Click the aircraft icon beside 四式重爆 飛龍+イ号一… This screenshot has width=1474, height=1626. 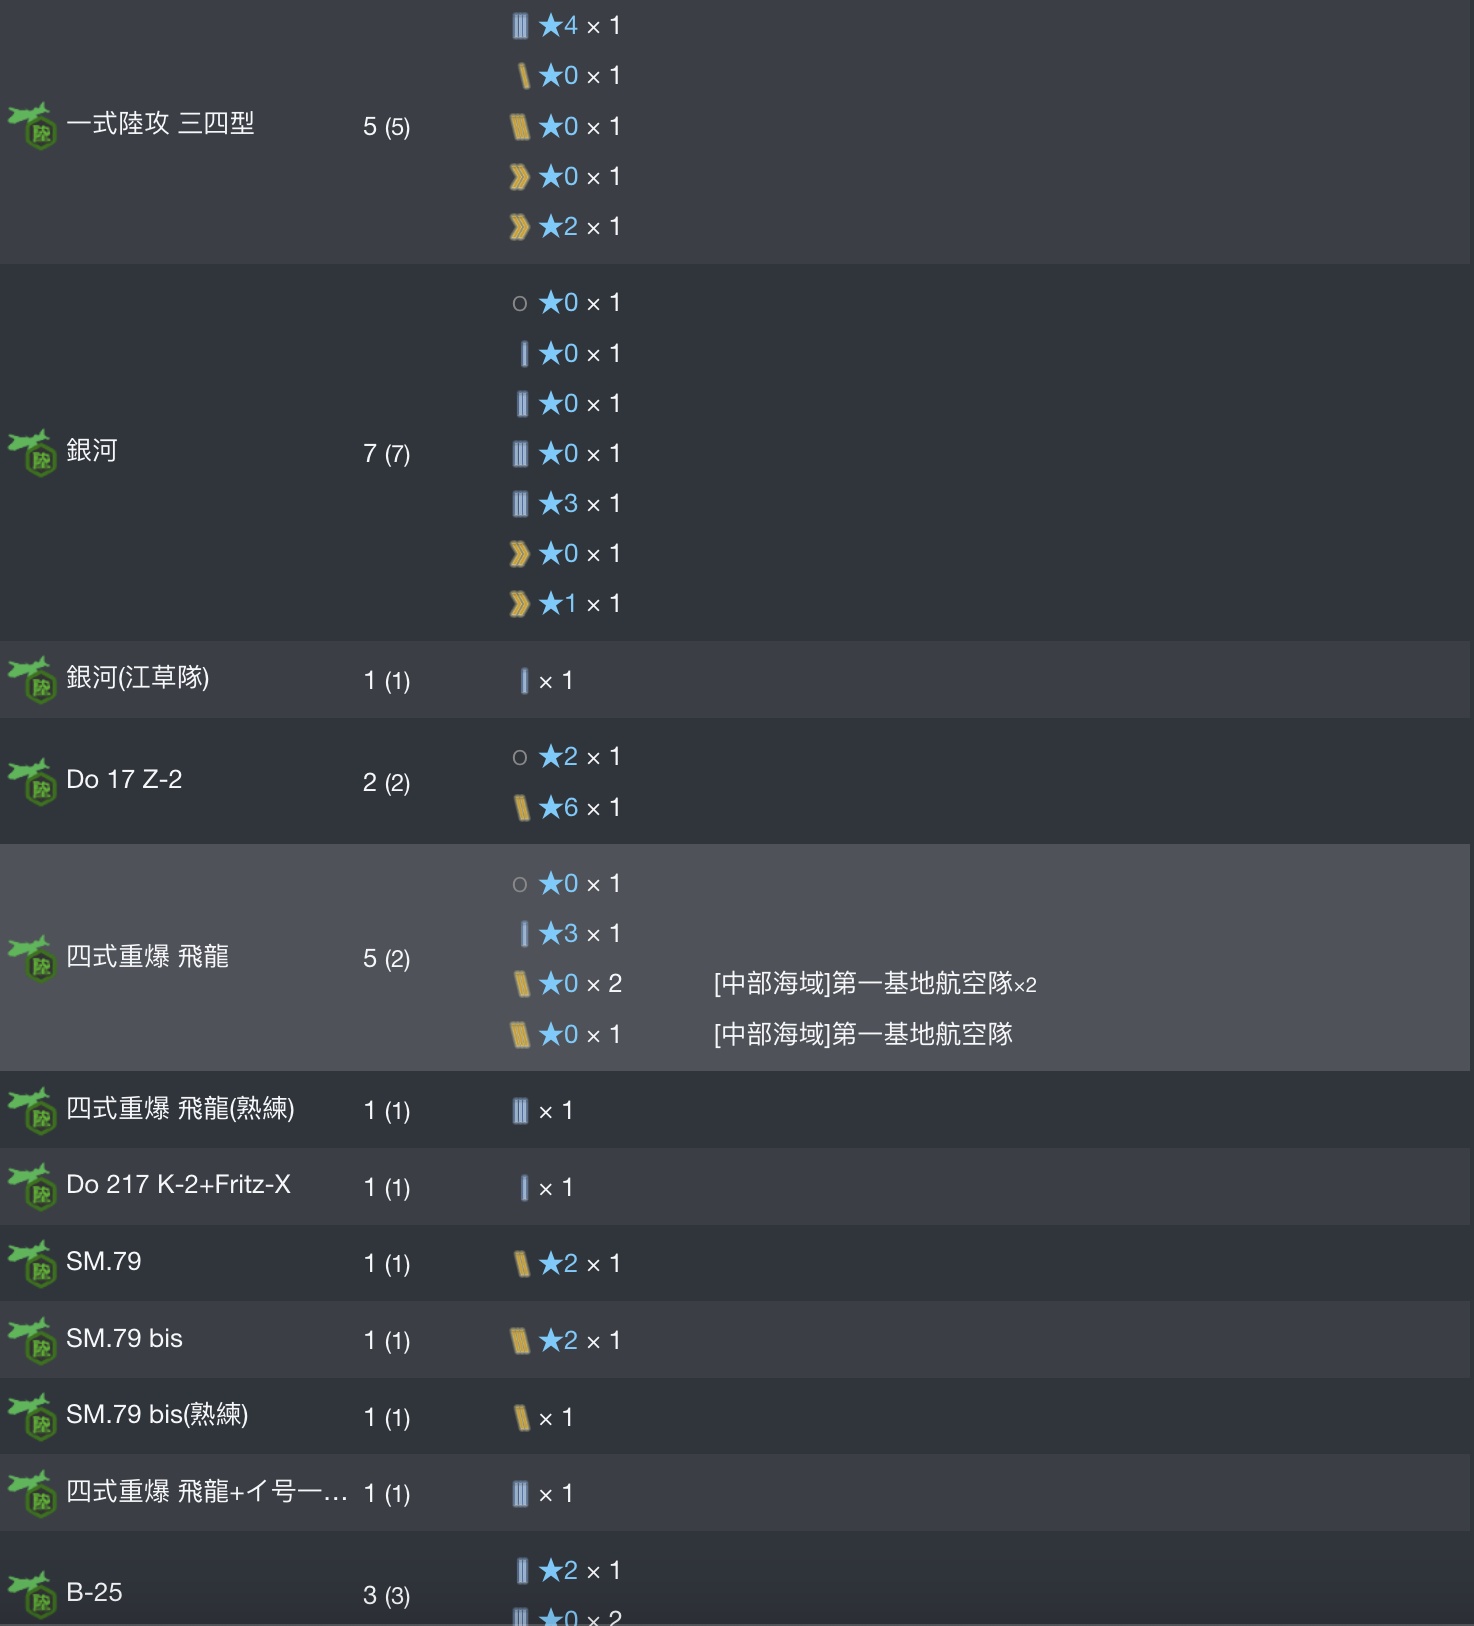[31, 1494]
